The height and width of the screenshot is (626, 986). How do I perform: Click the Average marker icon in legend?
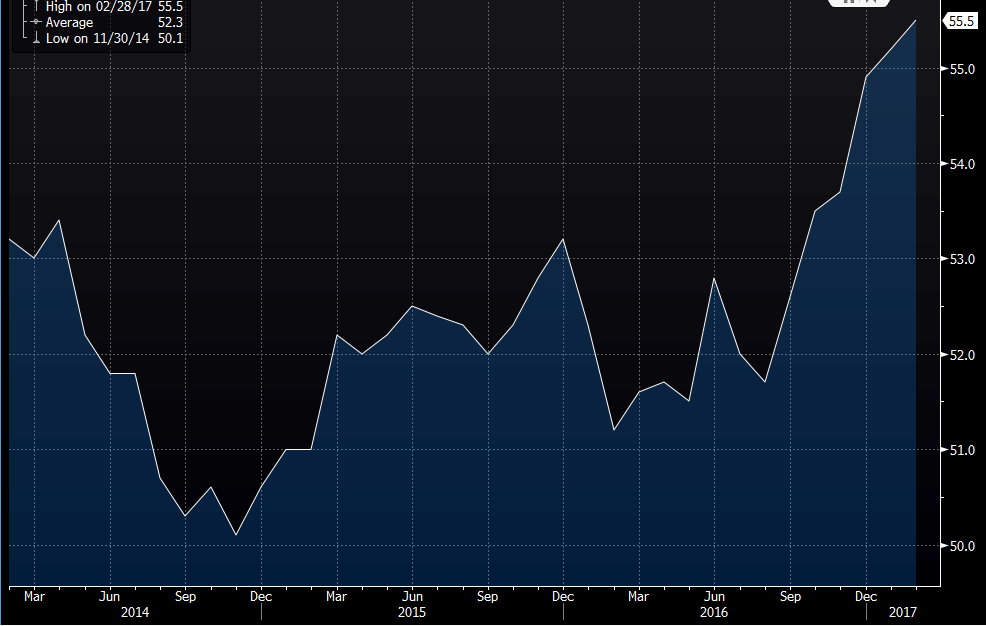coord(35,22)
